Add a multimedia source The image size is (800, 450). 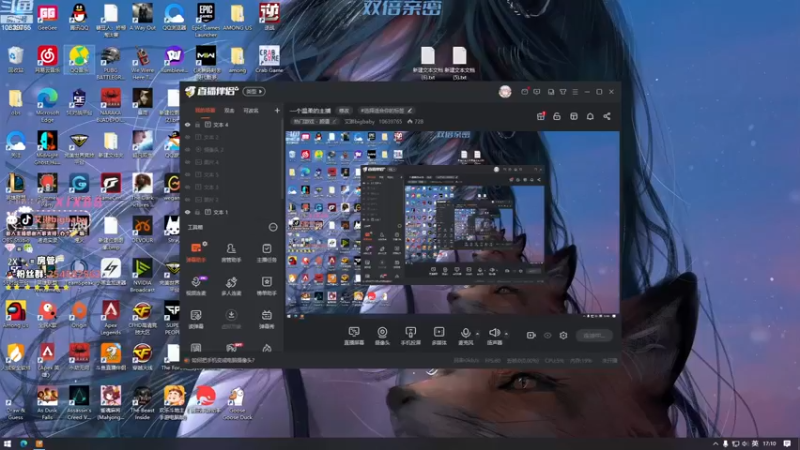[439, 336]
